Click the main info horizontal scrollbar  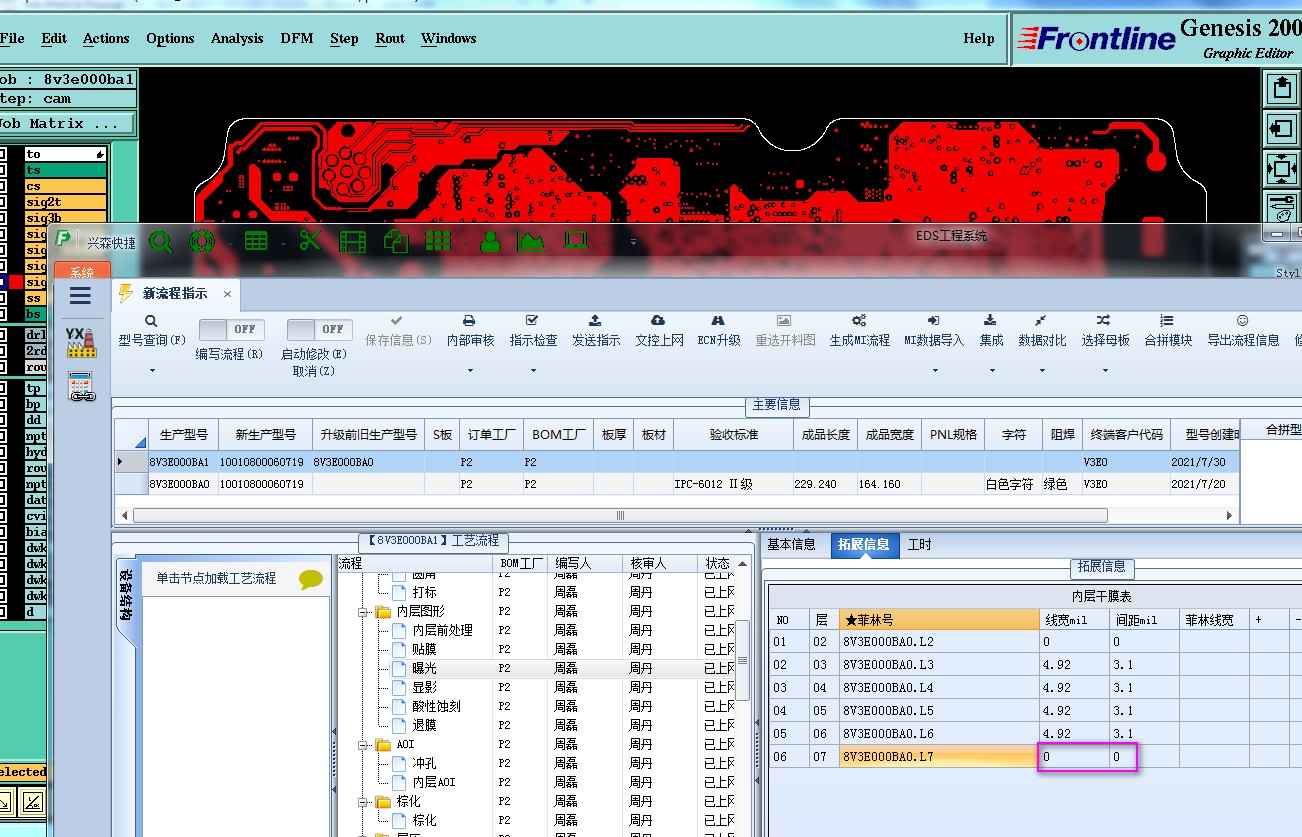tap(620, 515)
